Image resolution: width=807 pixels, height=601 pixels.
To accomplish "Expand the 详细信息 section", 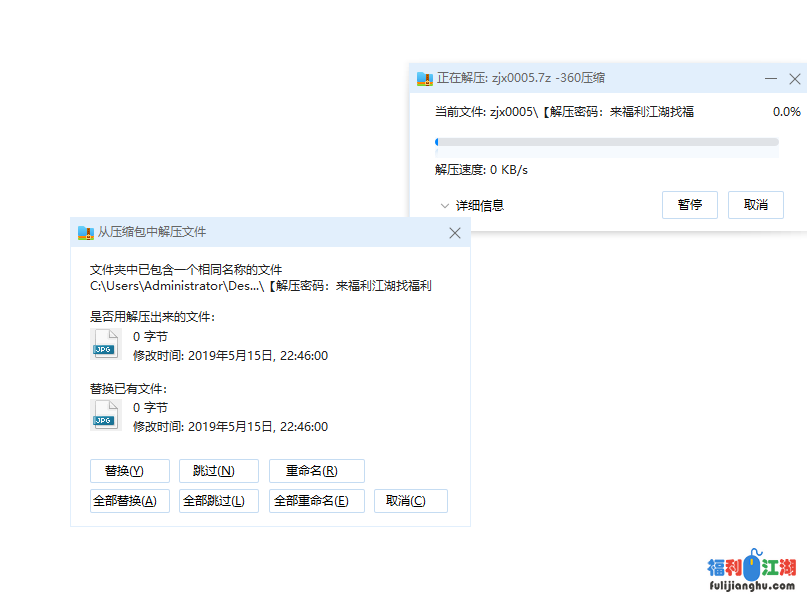I will point(479,205).
